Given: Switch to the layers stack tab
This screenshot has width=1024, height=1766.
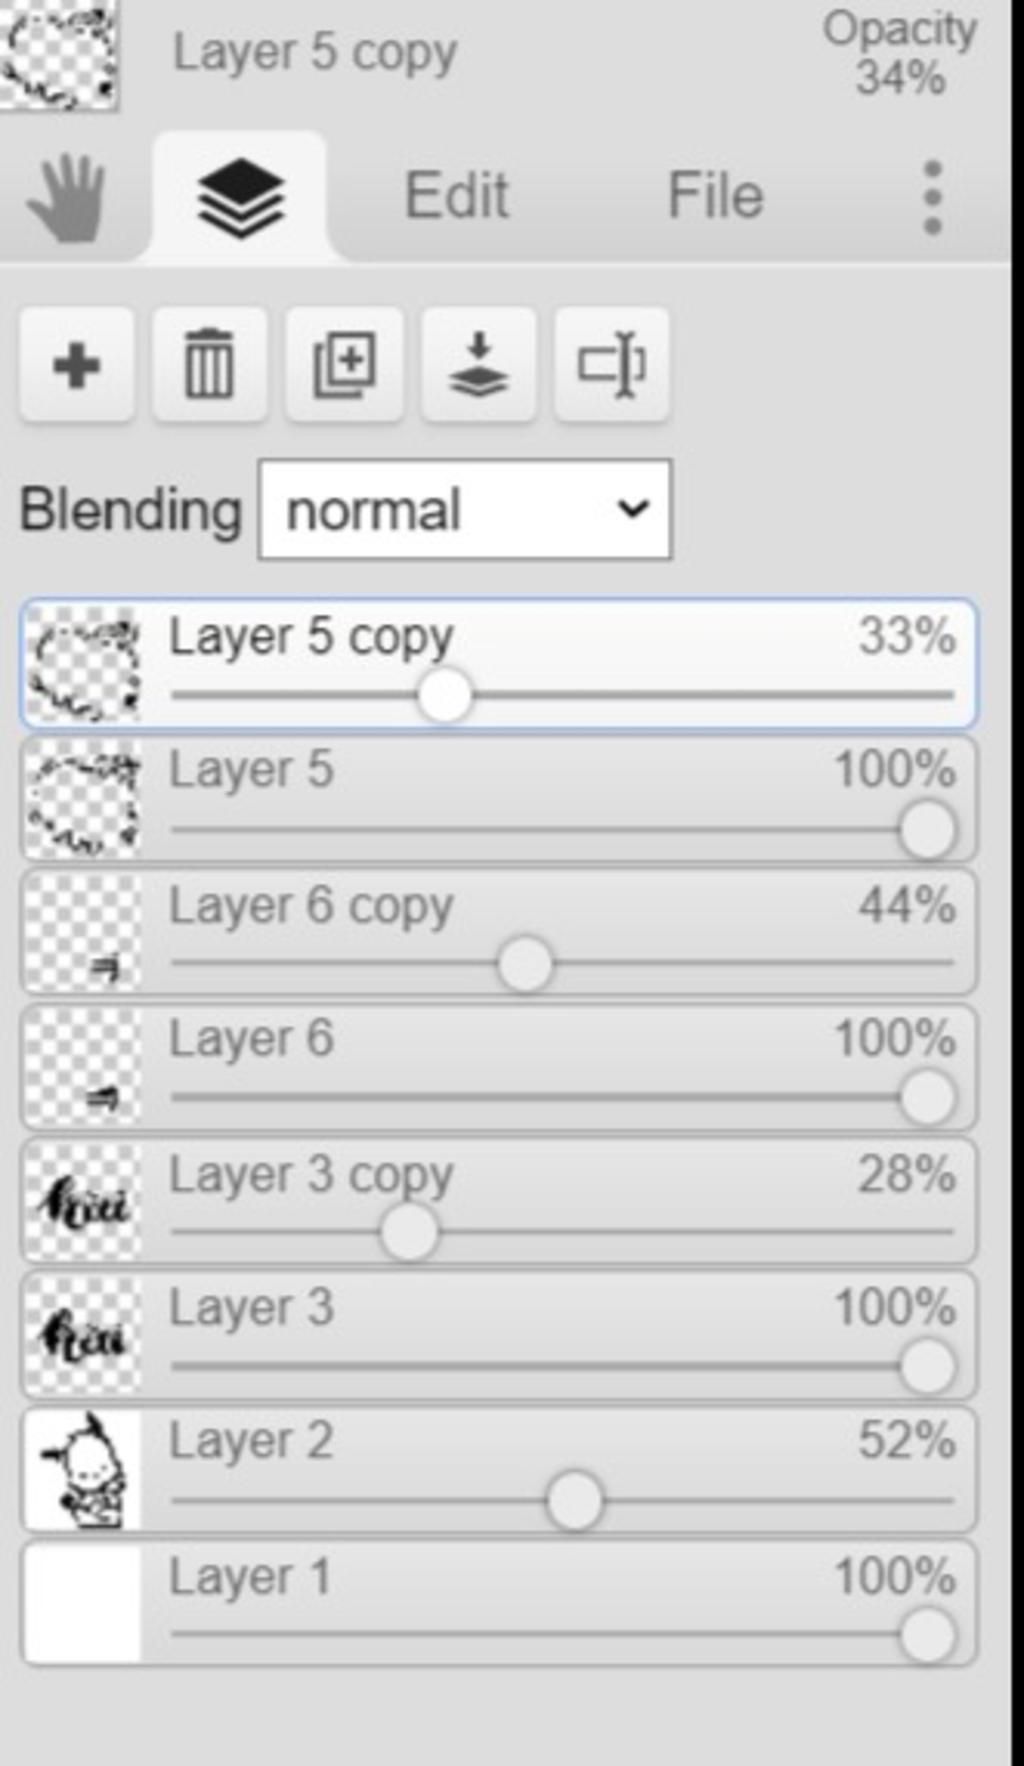Looking at the screenshot, I should coord(240,198).
